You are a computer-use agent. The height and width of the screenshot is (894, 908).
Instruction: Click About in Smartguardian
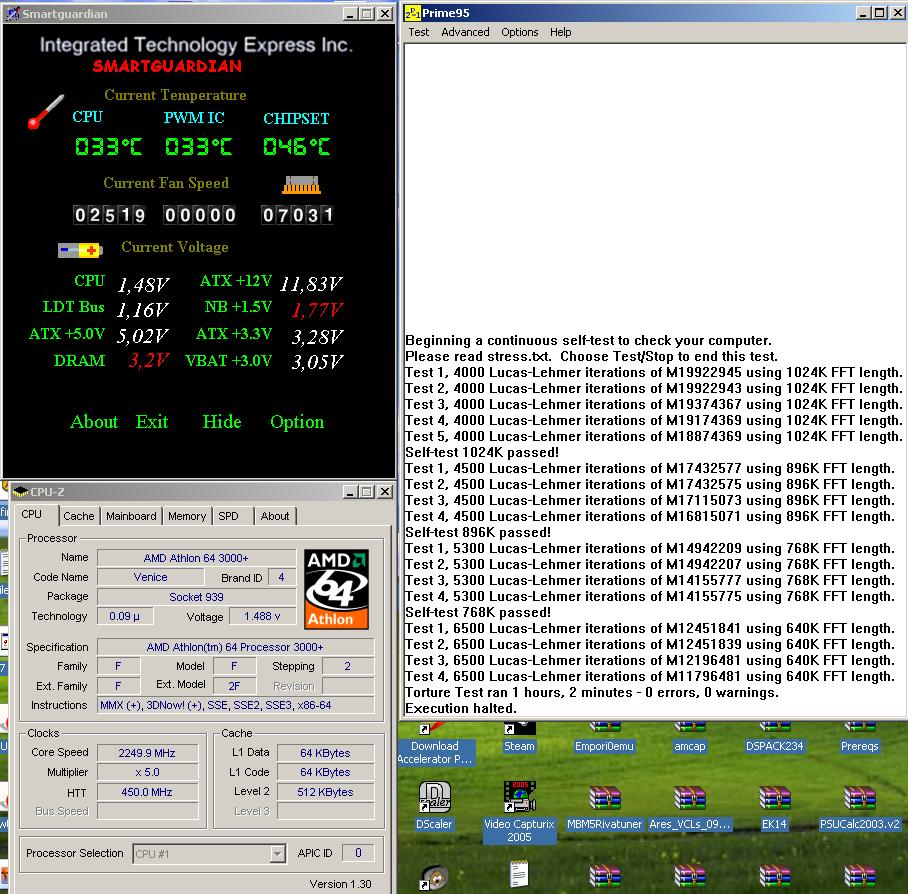pos(94,422)
